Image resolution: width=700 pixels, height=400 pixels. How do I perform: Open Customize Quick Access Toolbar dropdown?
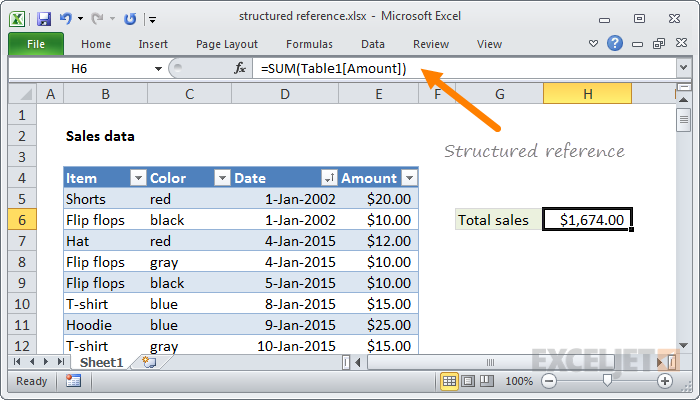click(x=153, y=20)
